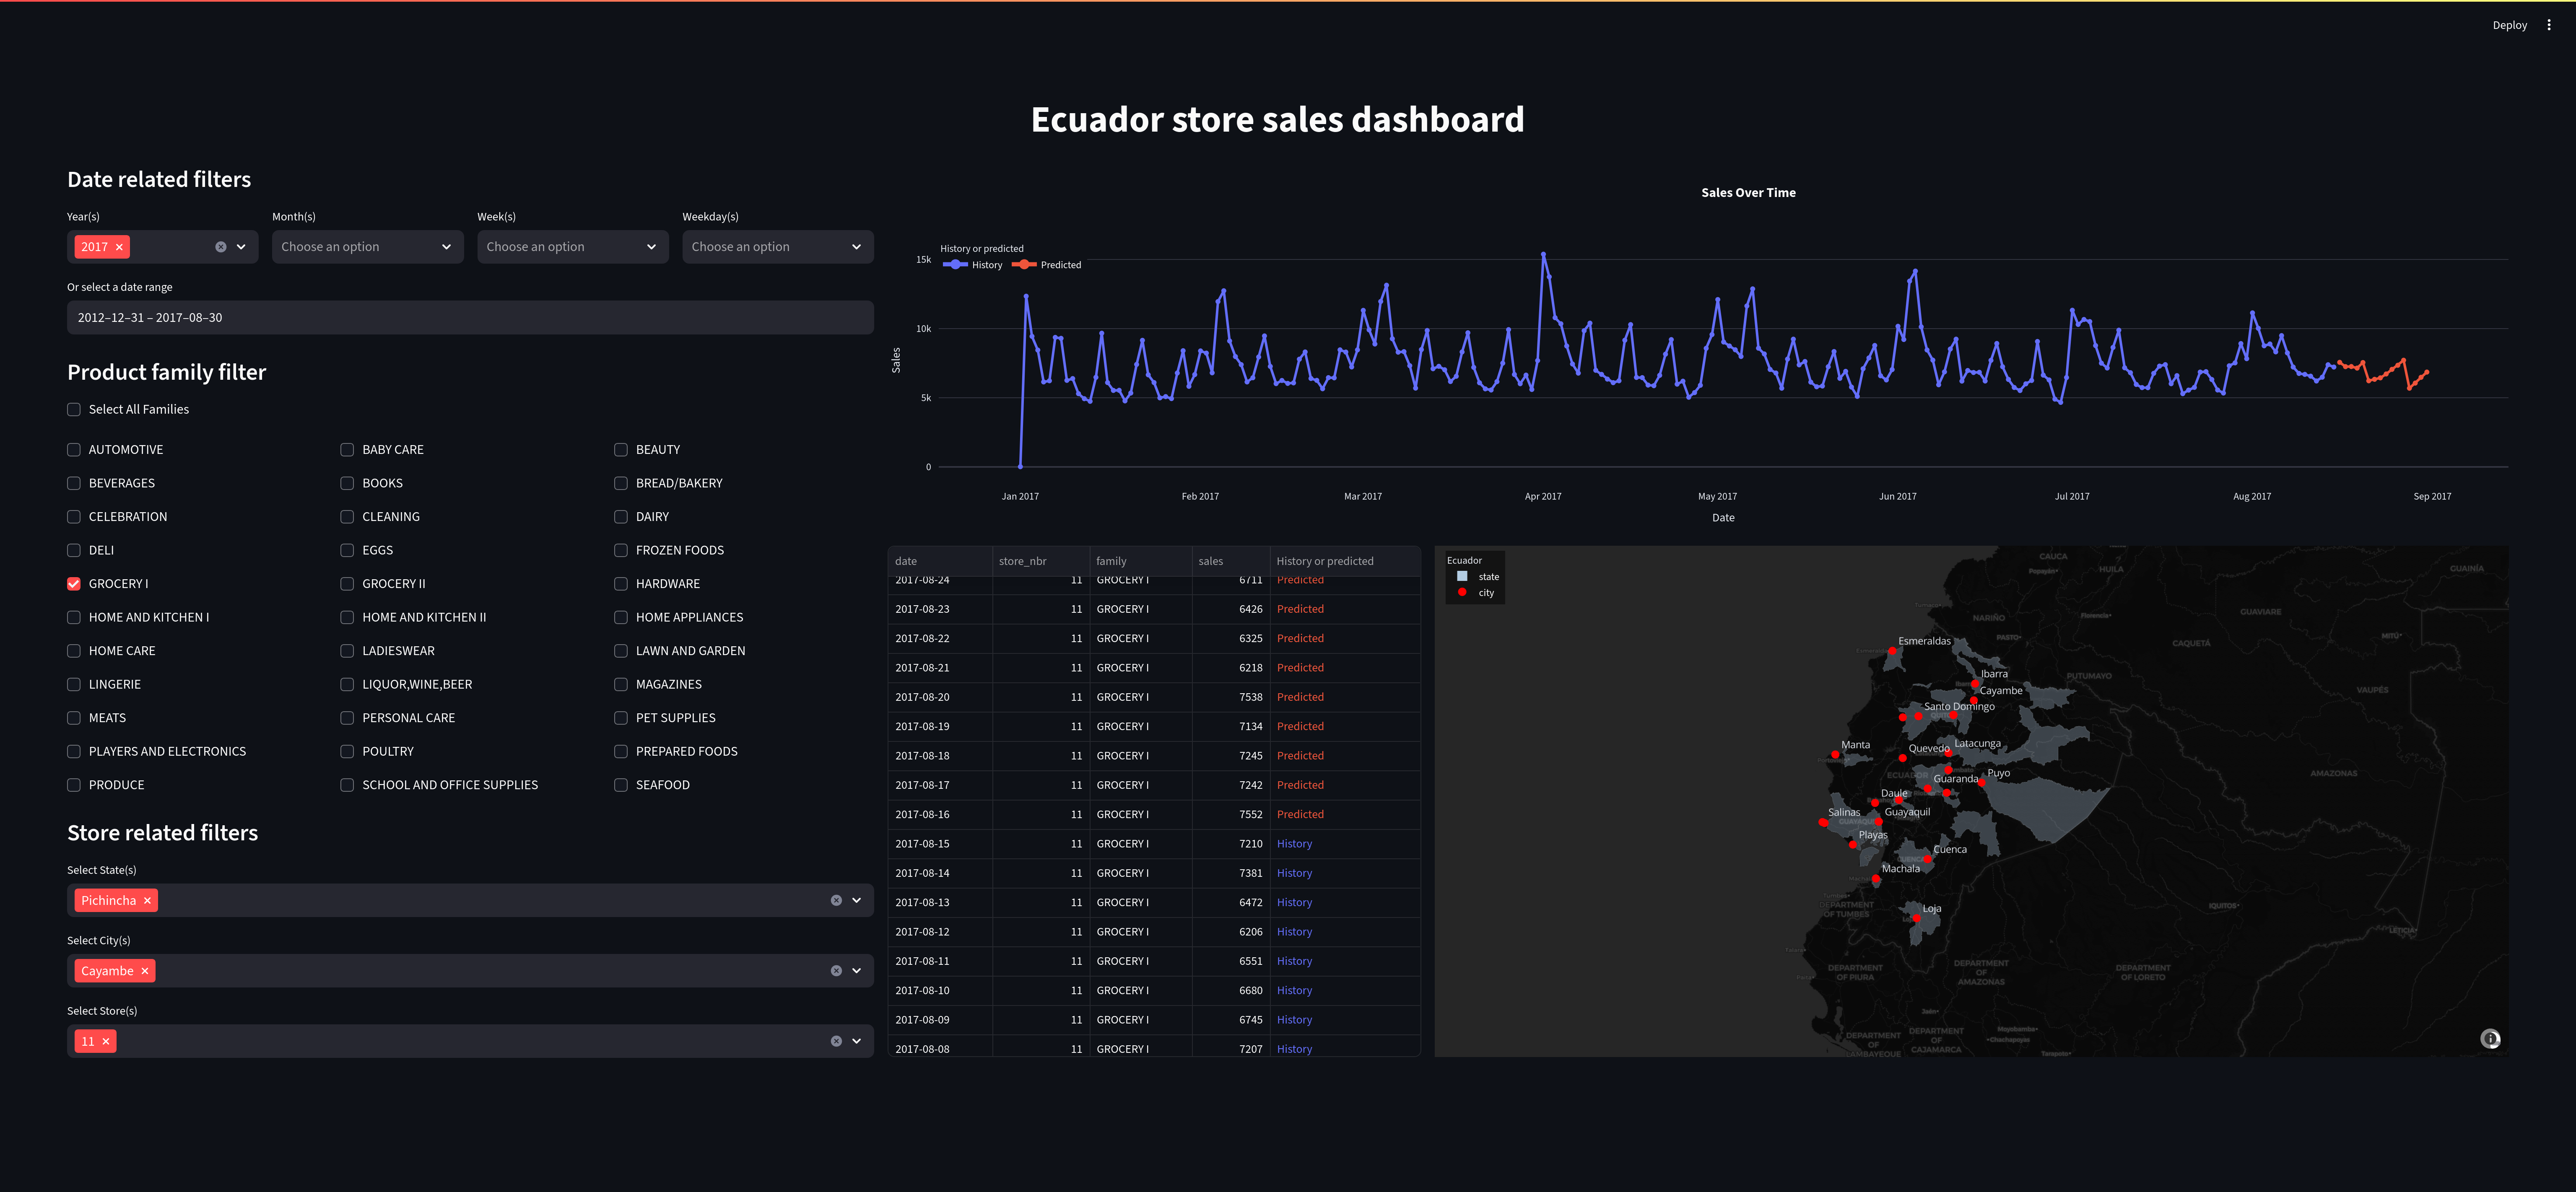Remove store 11 tag
This screenshot has width=2576, height=1192.
(106, 1042)
